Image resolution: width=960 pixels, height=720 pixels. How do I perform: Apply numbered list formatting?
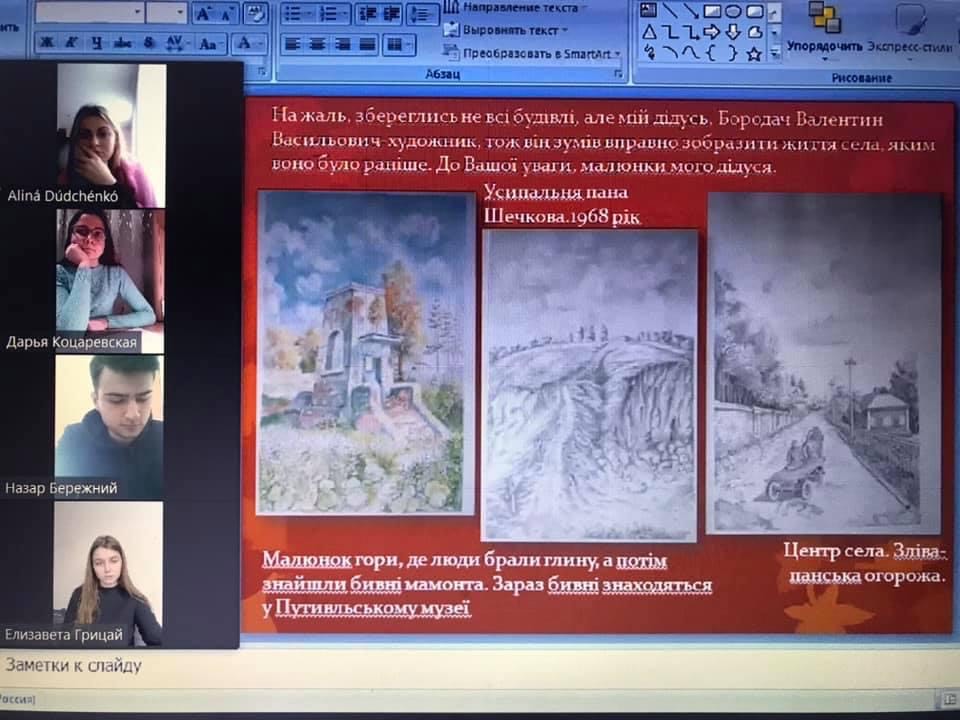[332, 14]
